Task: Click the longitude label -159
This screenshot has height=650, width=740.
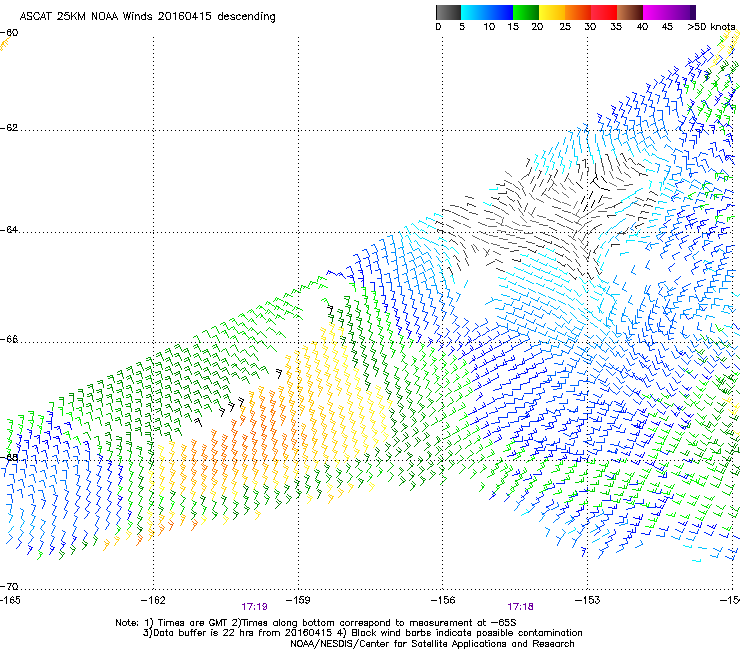Action: 298,600
